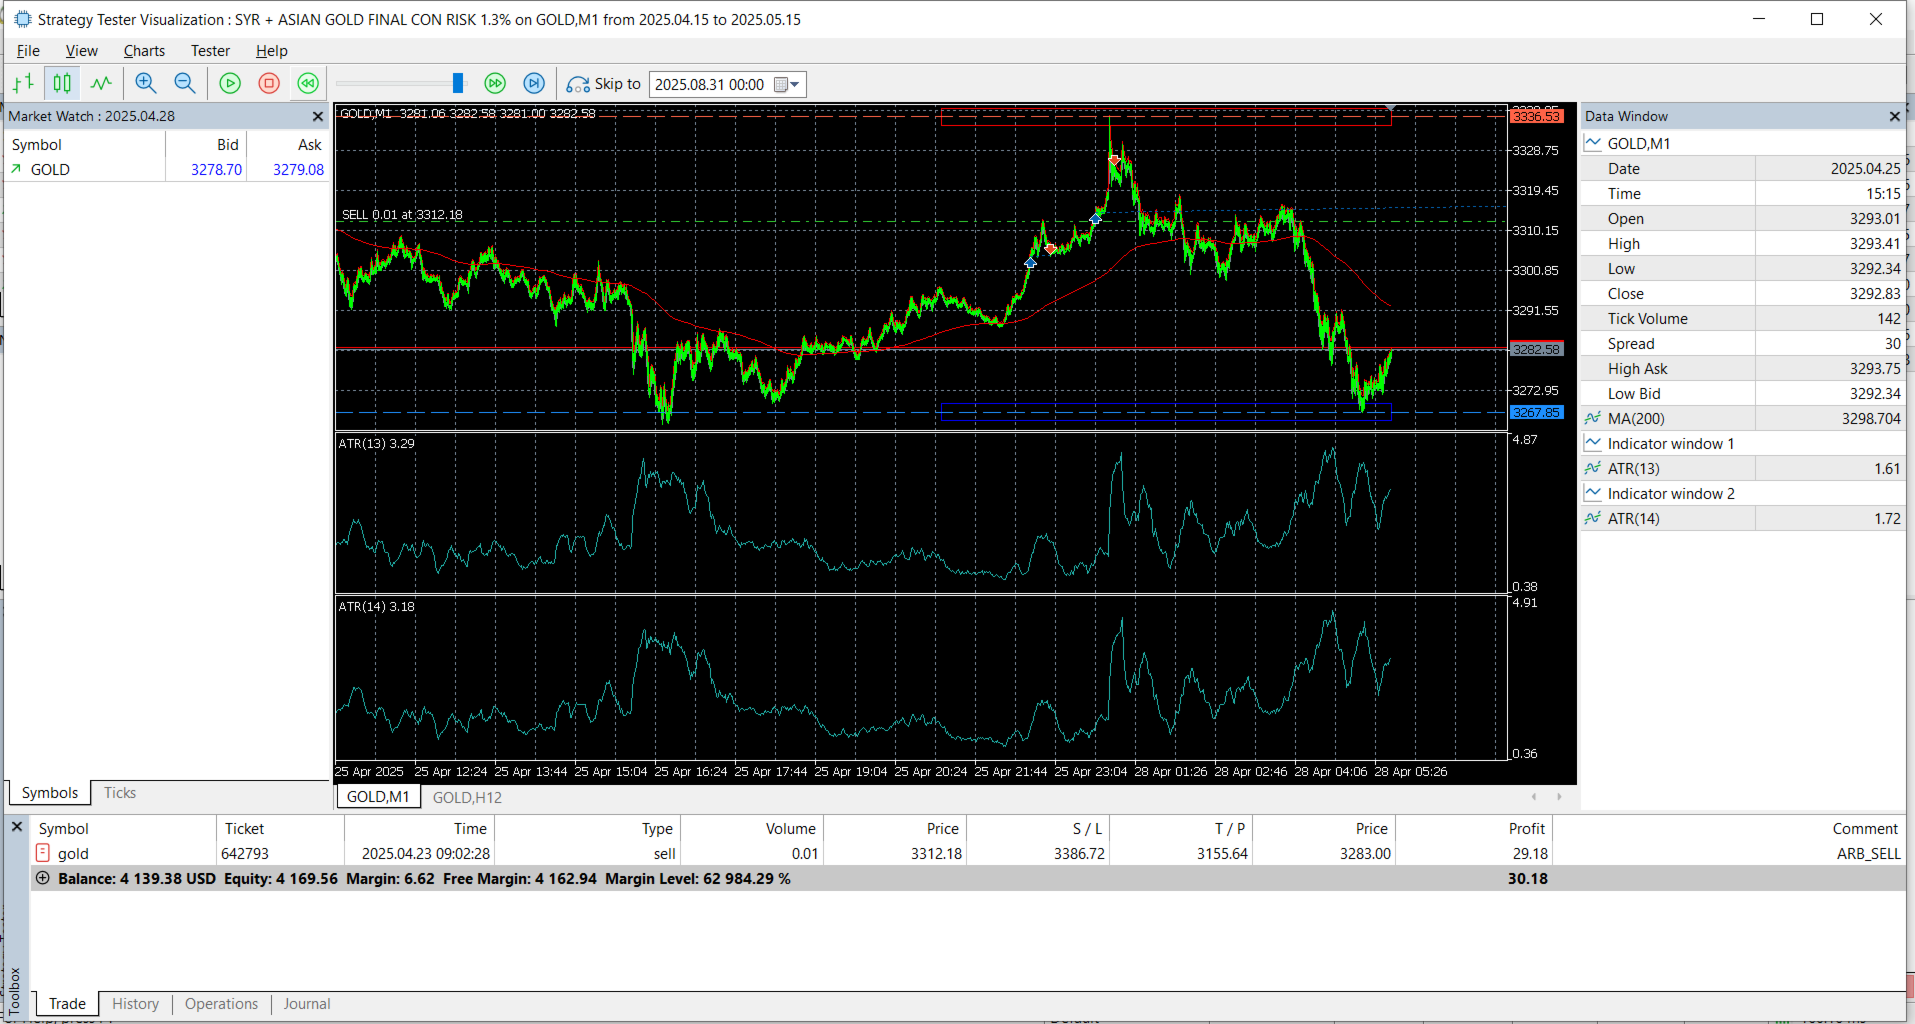Image resolution: width=1915 pixels, height=1024 pixels.
Task: Open the Operations tab in Toolbox
Action: (x=221, y=1004)
